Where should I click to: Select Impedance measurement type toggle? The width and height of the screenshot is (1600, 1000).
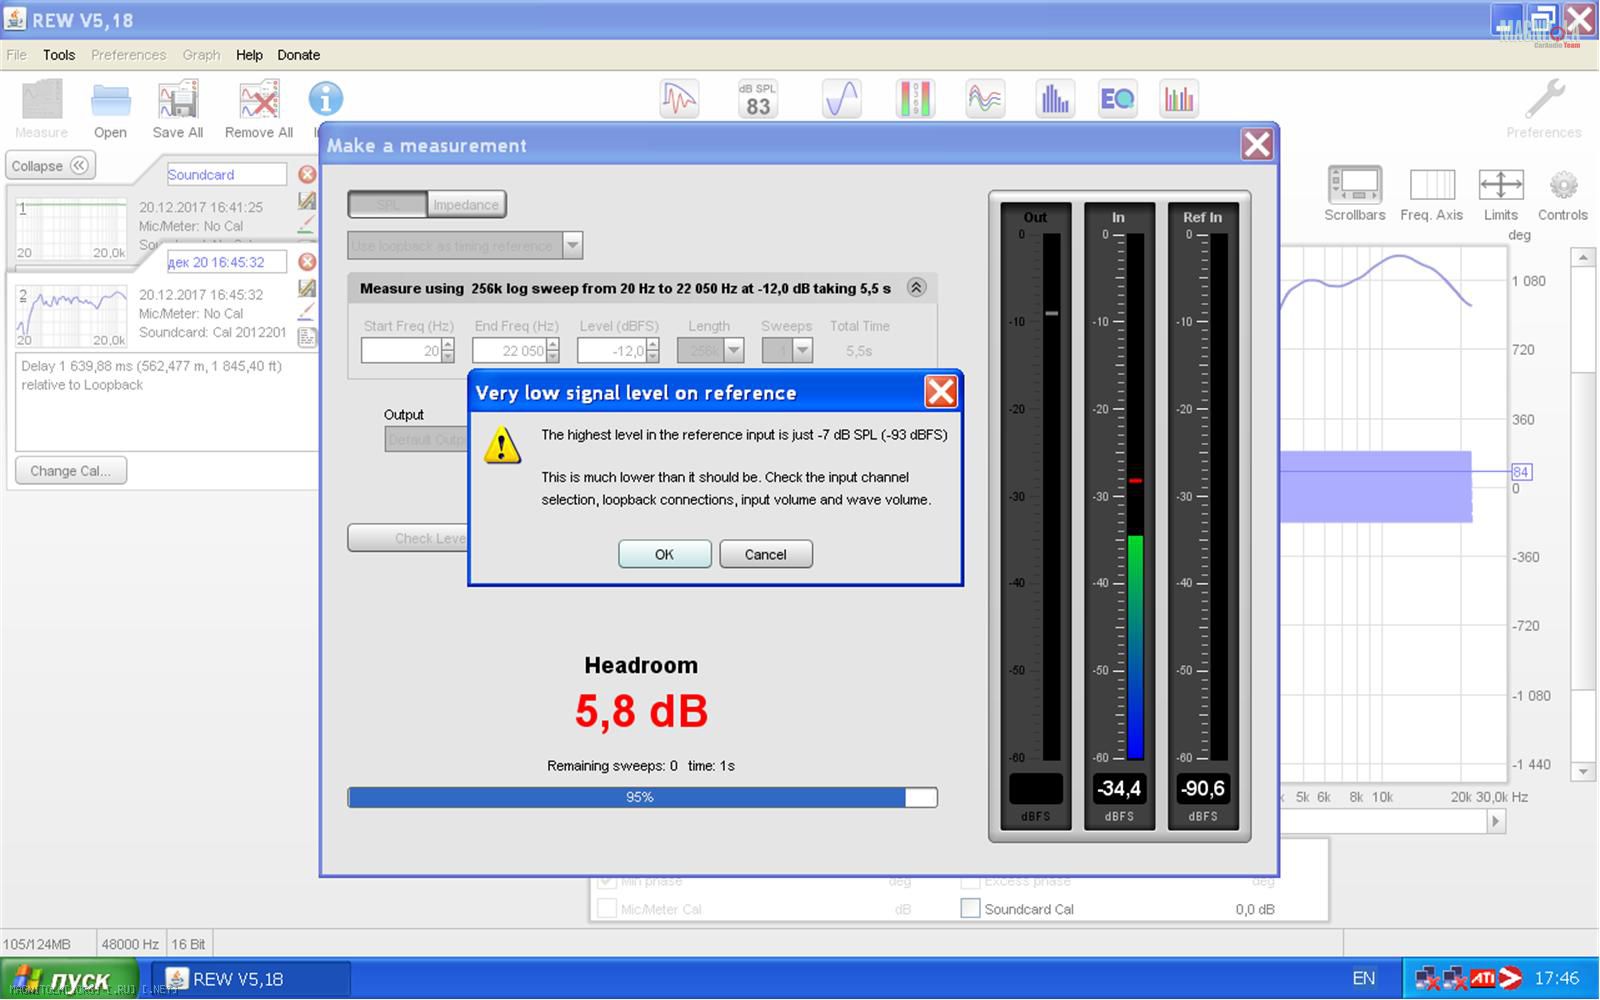tap(466, 205)
